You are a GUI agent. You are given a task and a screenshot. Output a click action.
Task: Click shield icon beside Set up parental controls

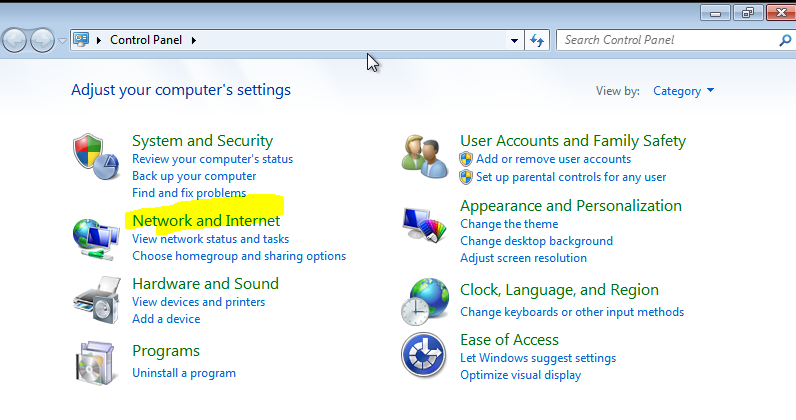(x=466, y=177)
